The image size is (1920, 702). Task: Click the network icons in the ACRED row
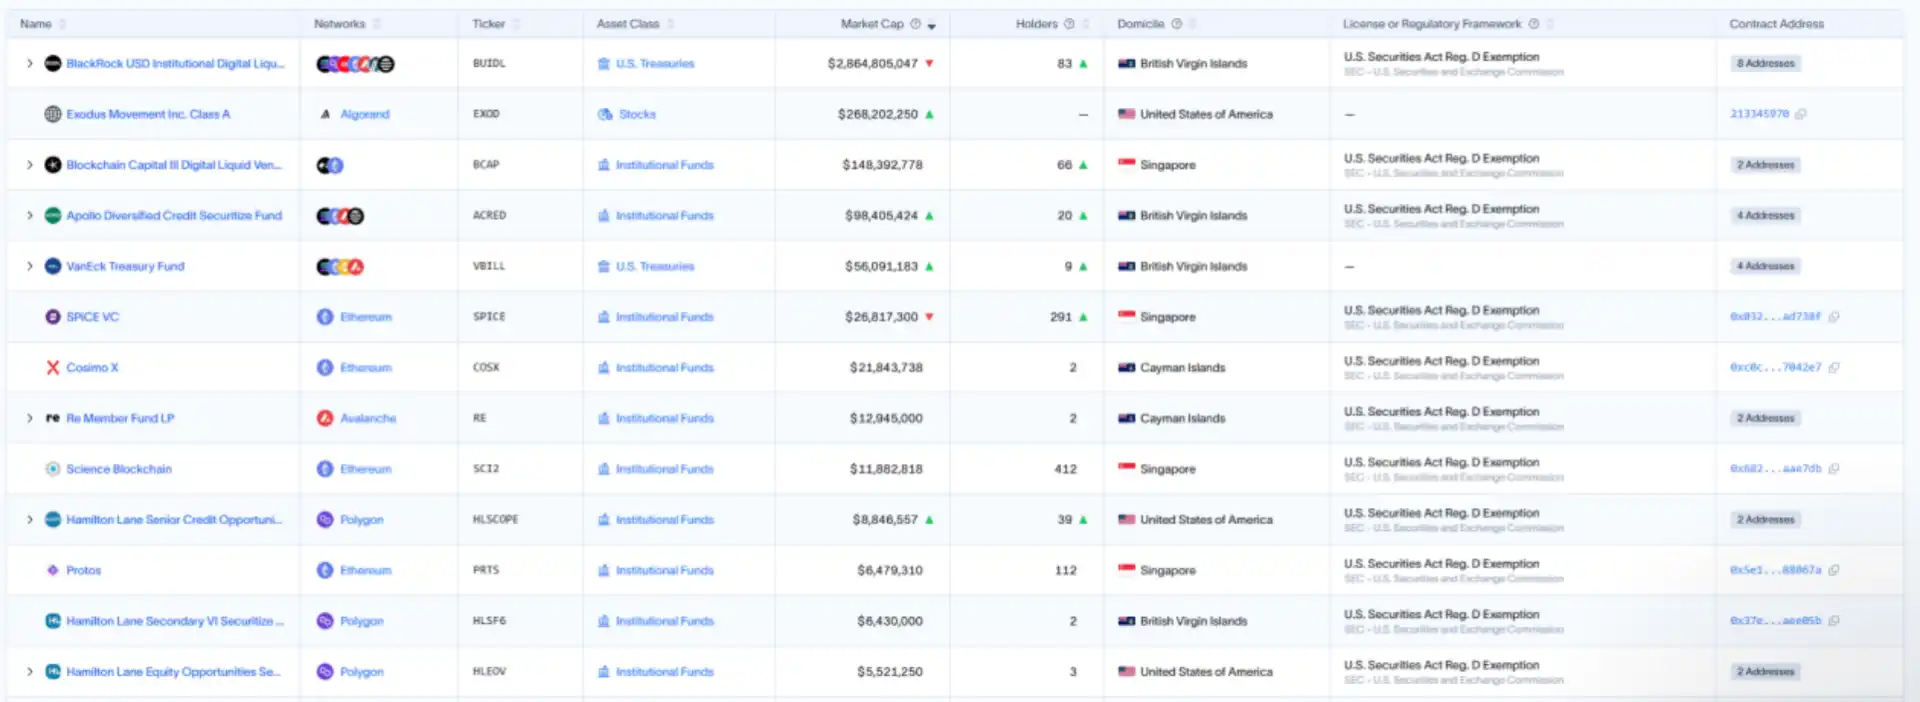coord(340,216)
